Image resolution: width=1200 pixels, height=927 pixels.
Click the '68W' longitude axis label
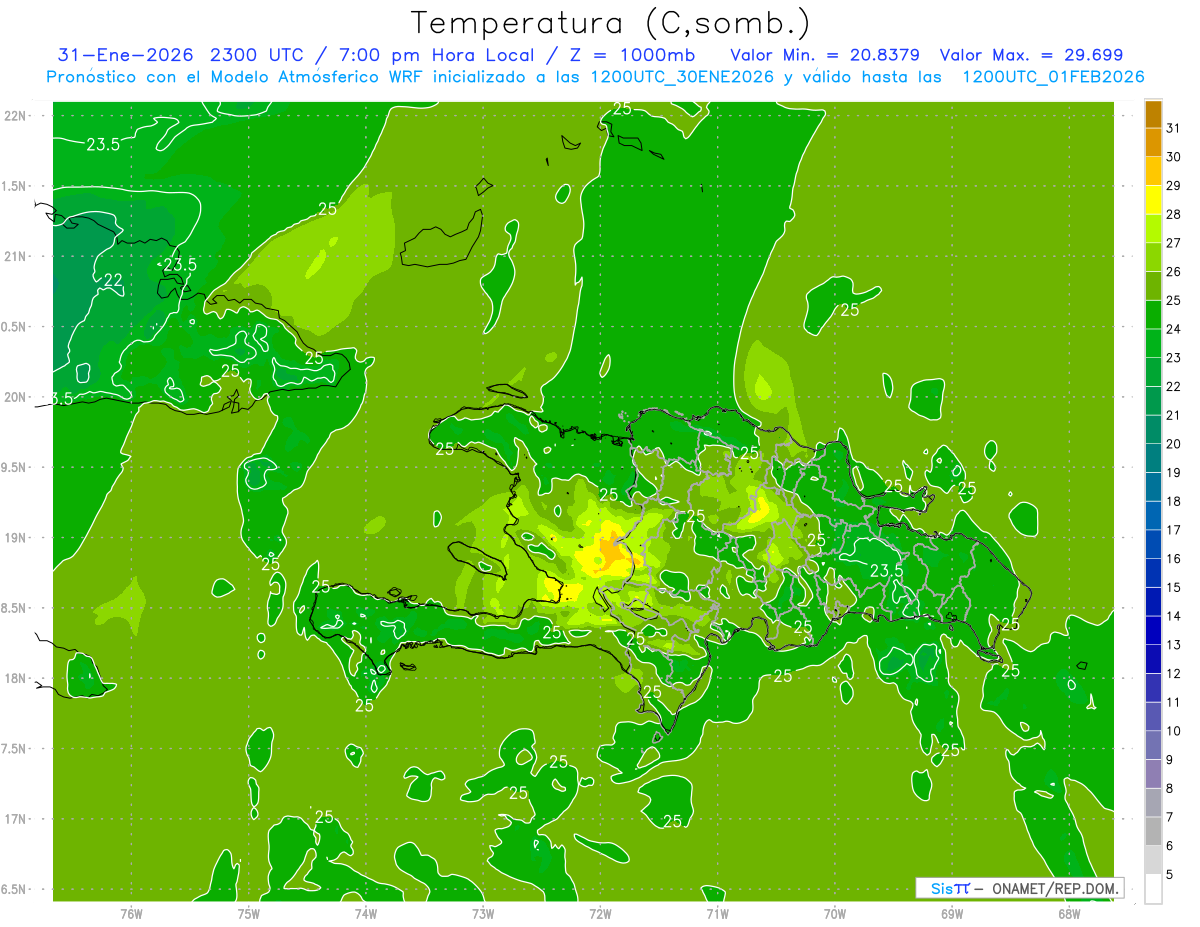click(x=1069, y=913)
